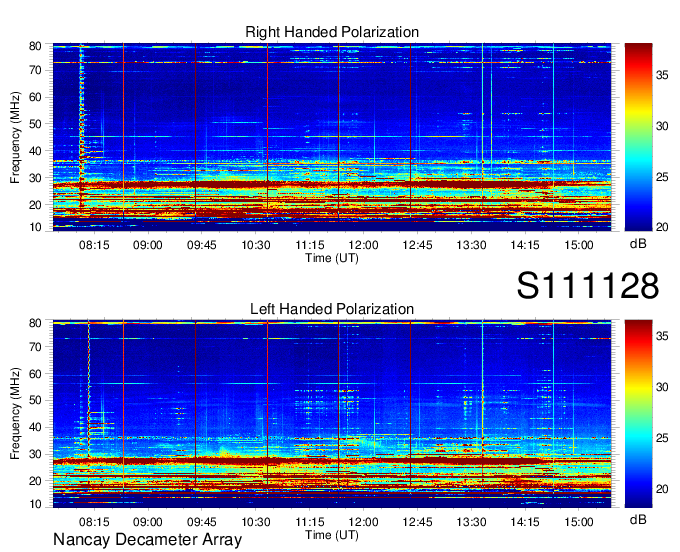The image size is (680, 552).
Task: Click the 40 MHz tick of Left Handed plot
Action: pyautogui.click(x=35, y=427)
